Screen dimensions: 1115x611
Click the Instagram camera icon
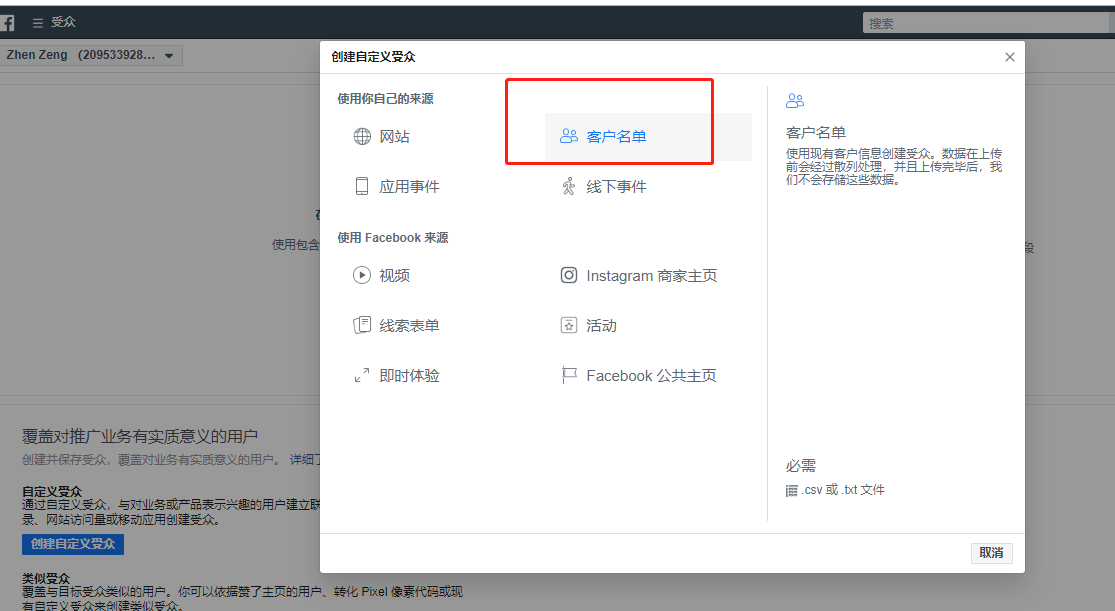569,275
